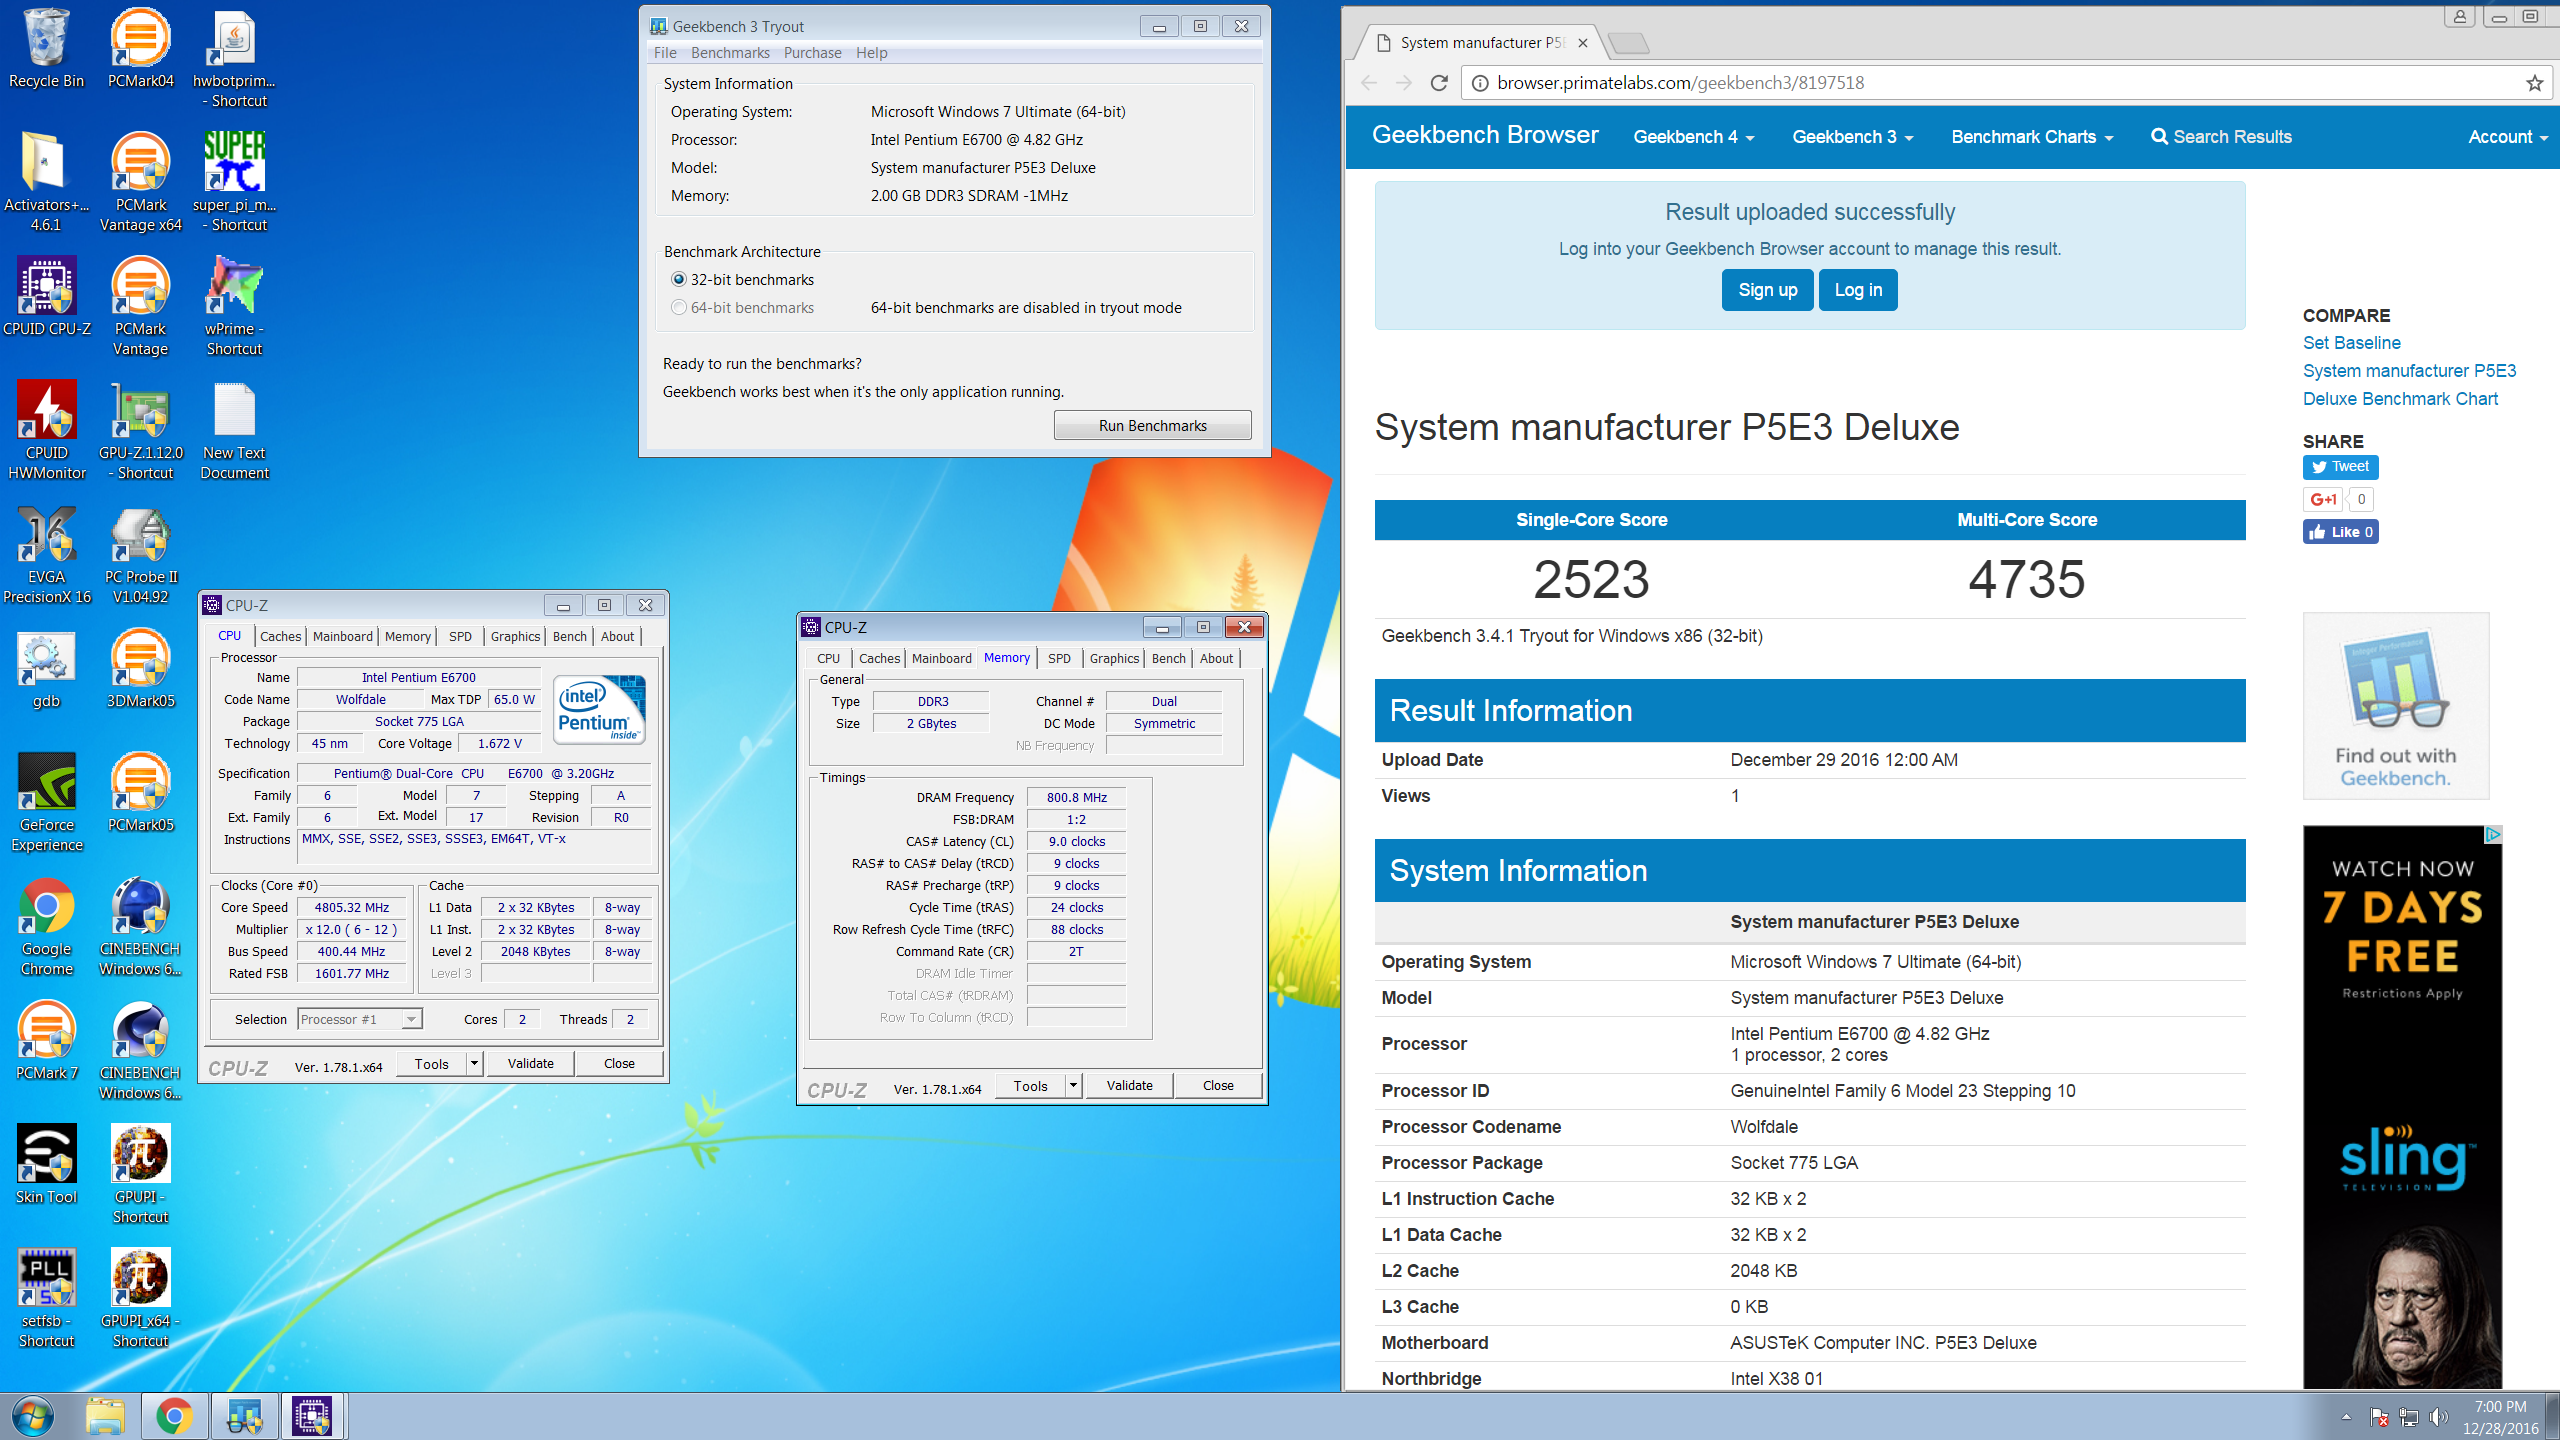Click the taskbar clock showing 7:00 PM

[x=2500, y=1417]
